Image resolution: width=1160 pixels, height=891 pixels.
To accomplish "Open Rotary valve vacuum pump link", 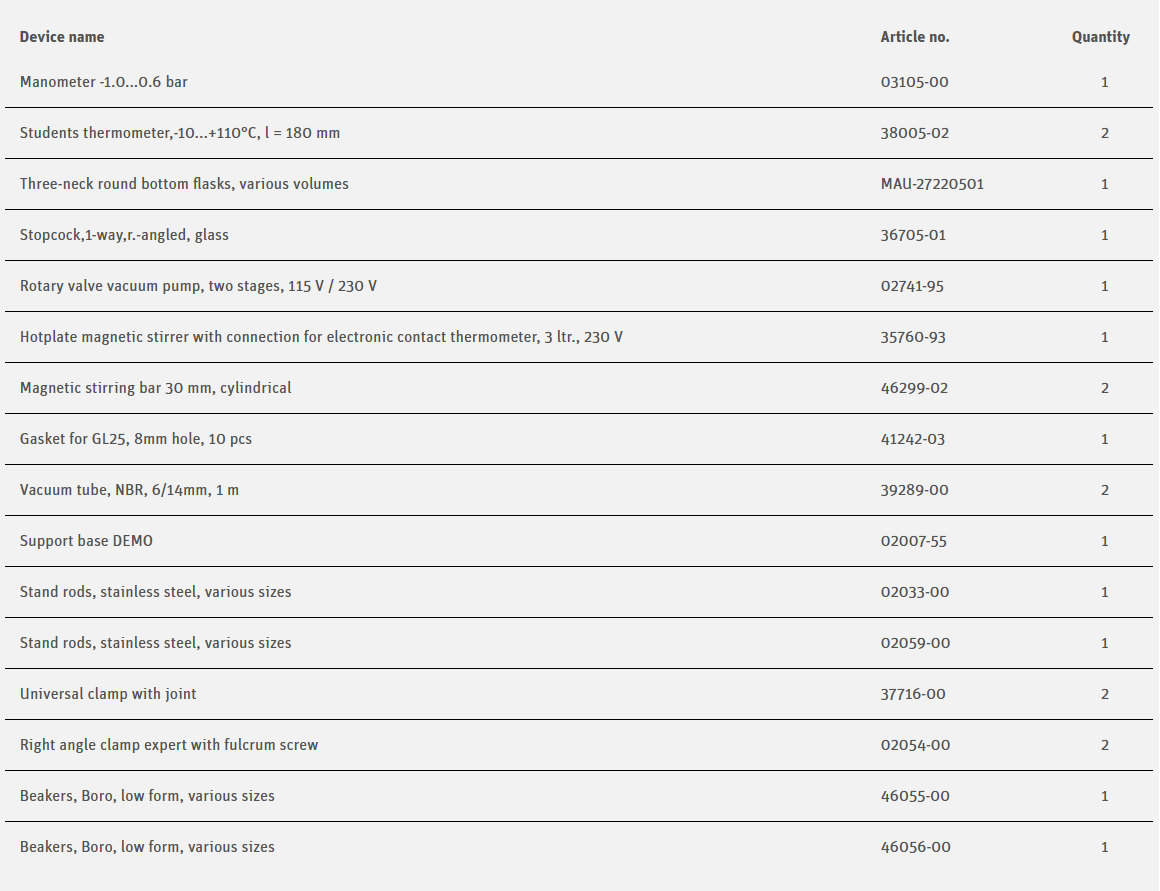I will tap(198, 286).
